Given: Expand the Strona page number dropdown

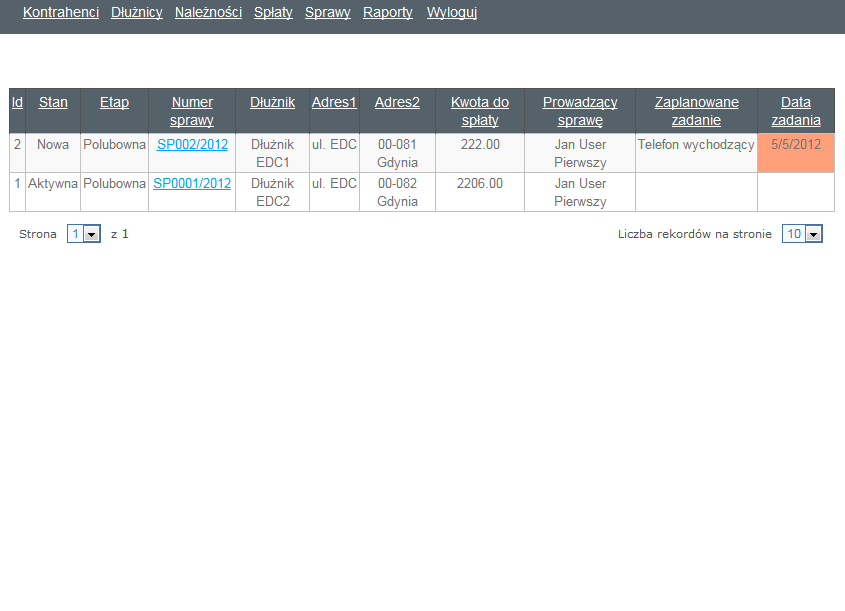Looking at the screenshot, I should 84,234.
